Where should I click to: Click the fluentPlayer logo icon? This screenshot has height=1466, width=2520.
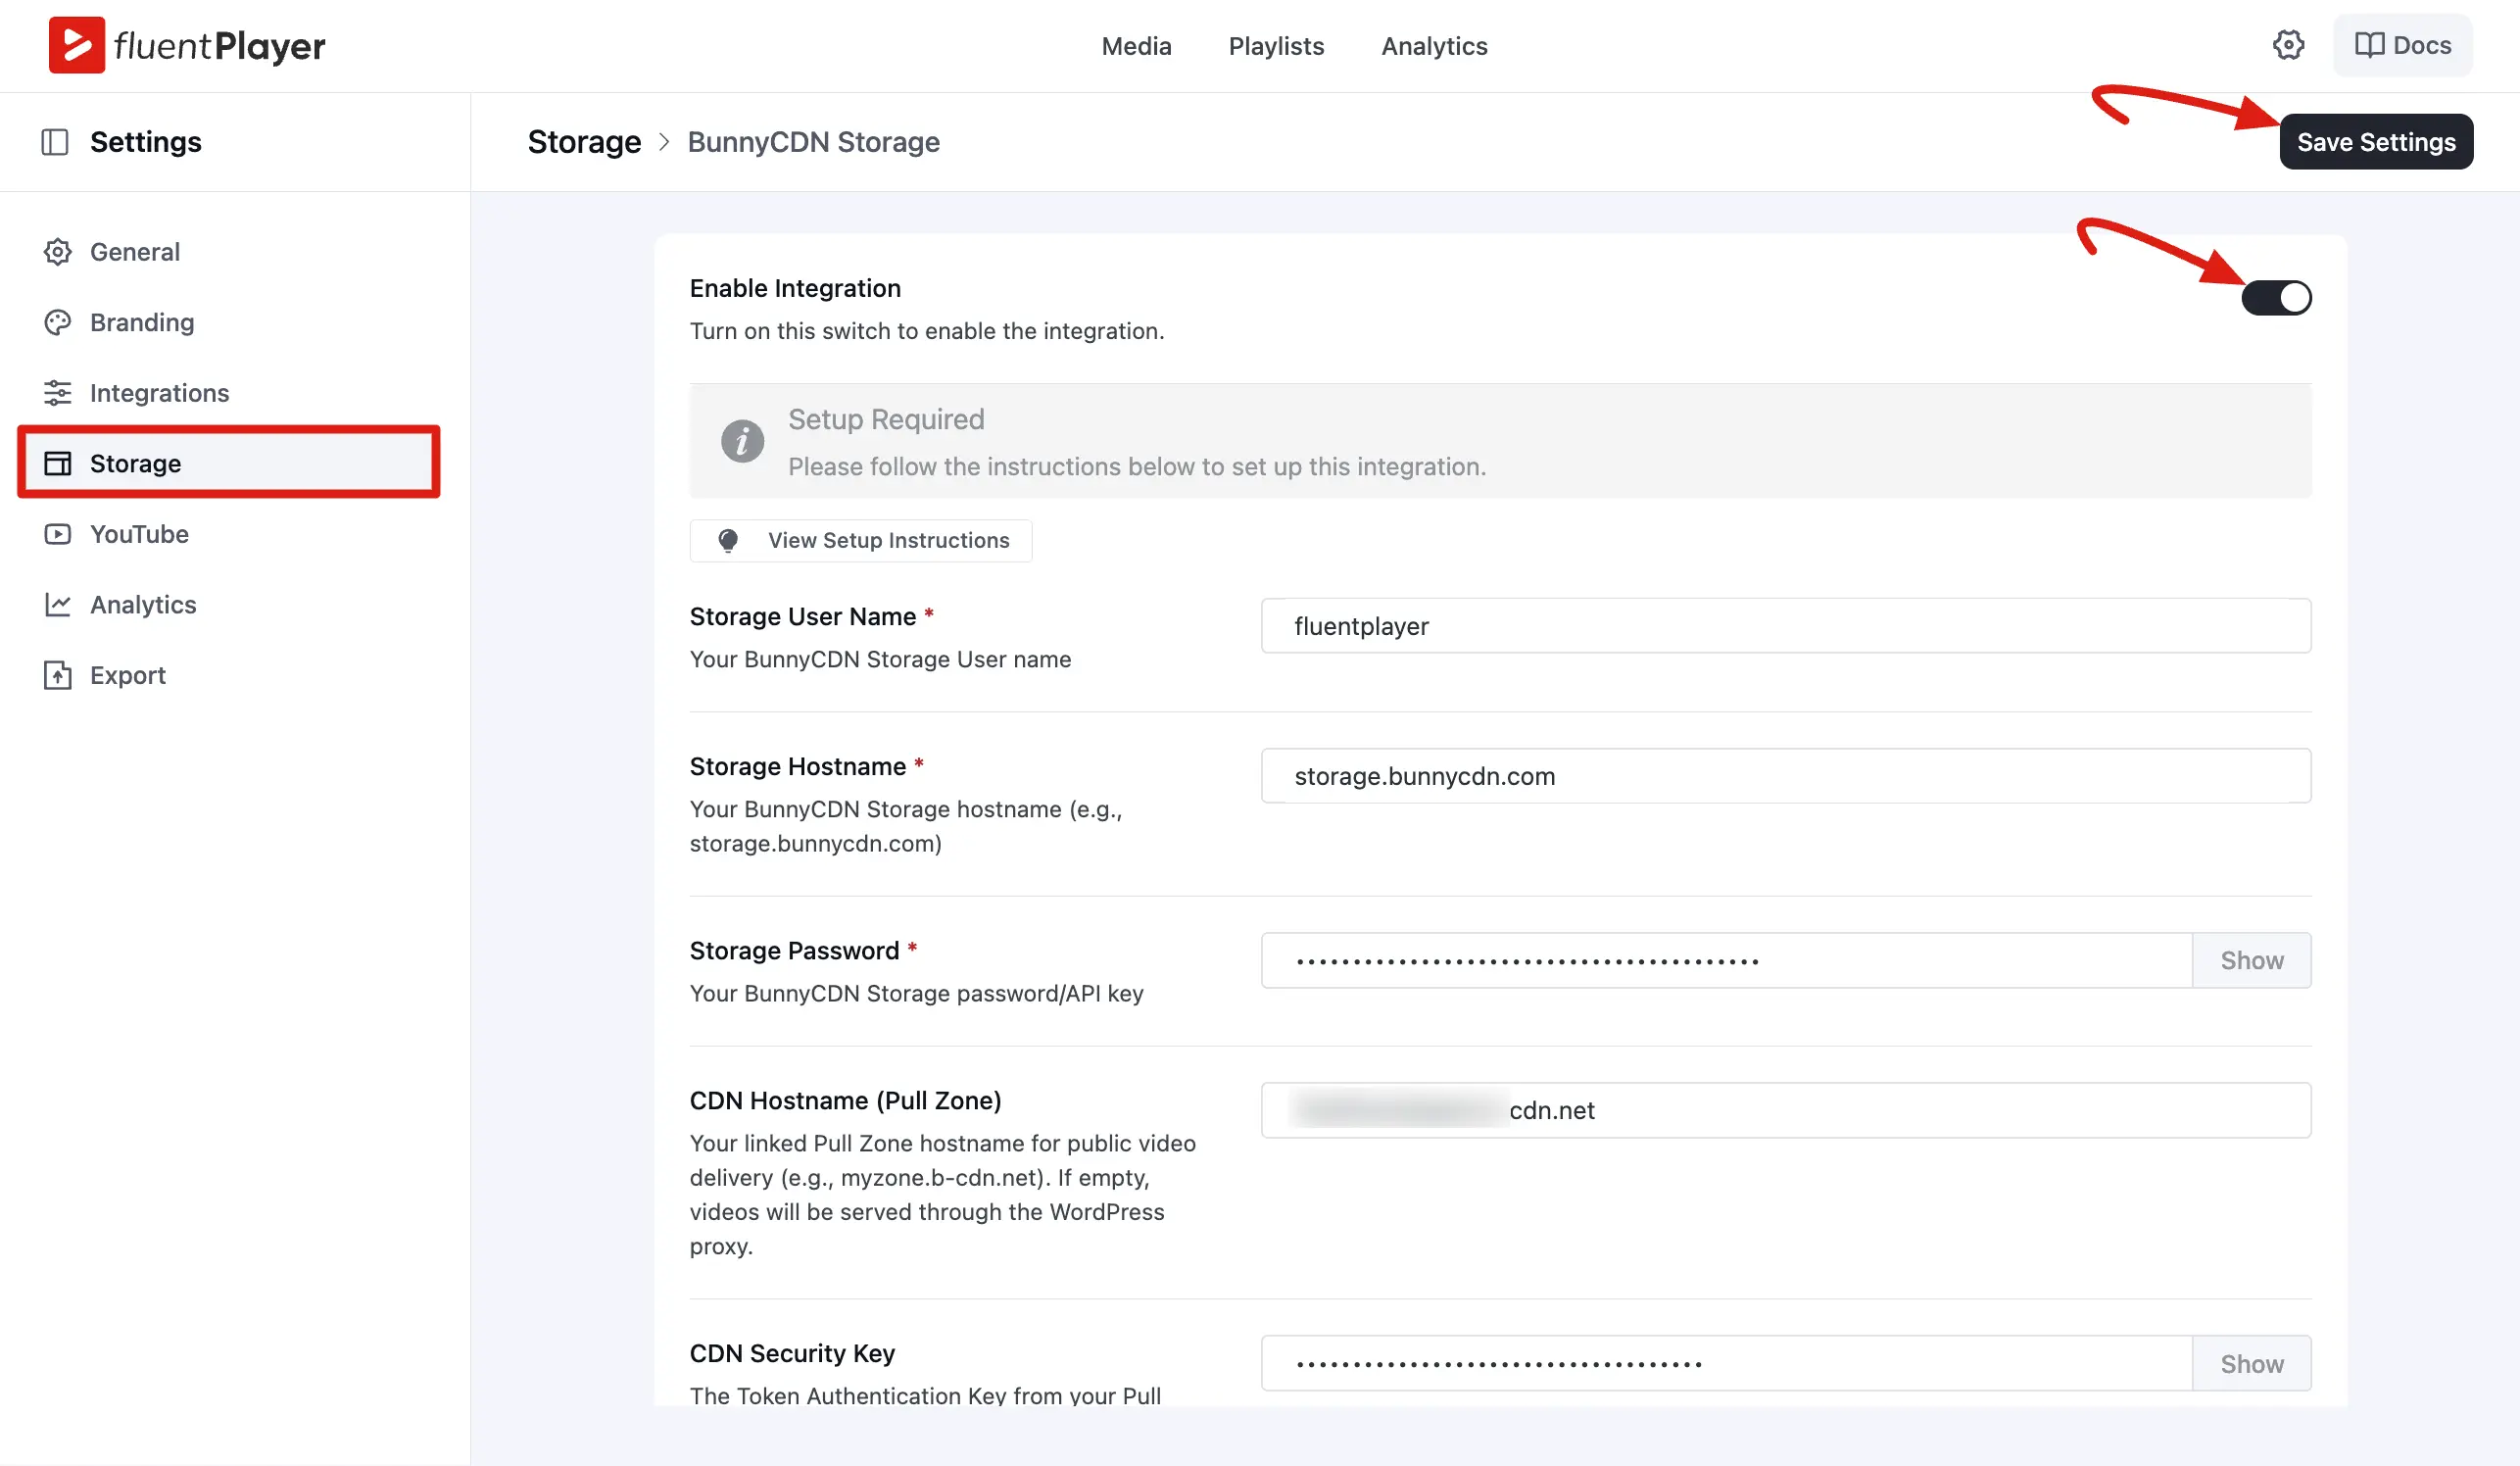click(x=77, y=45)
